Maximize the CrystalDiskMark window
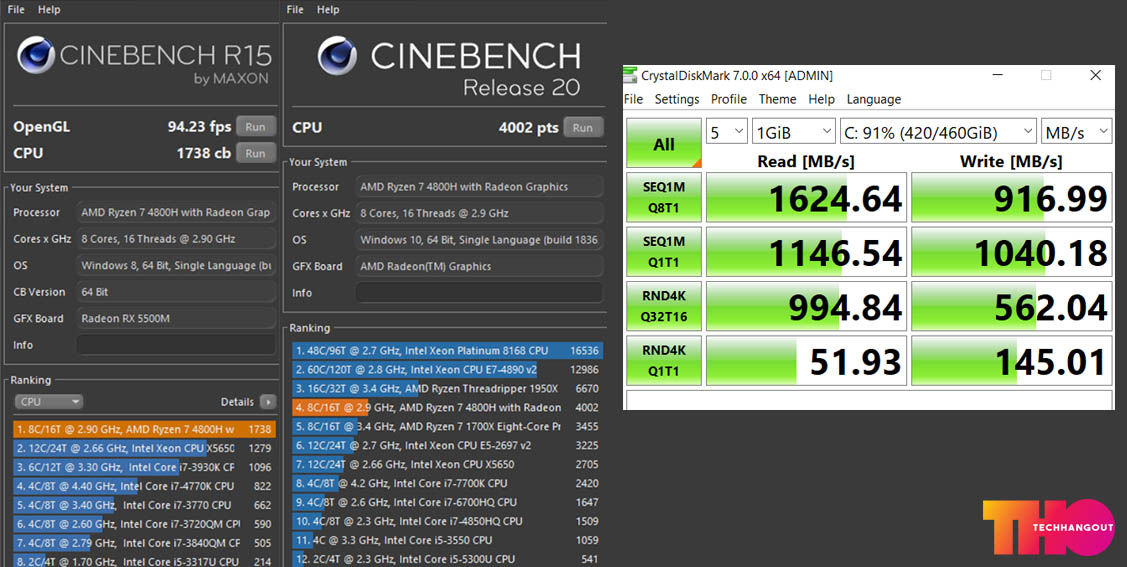1127x567 pixels. pyautogui.click(x=1046, y=75)
